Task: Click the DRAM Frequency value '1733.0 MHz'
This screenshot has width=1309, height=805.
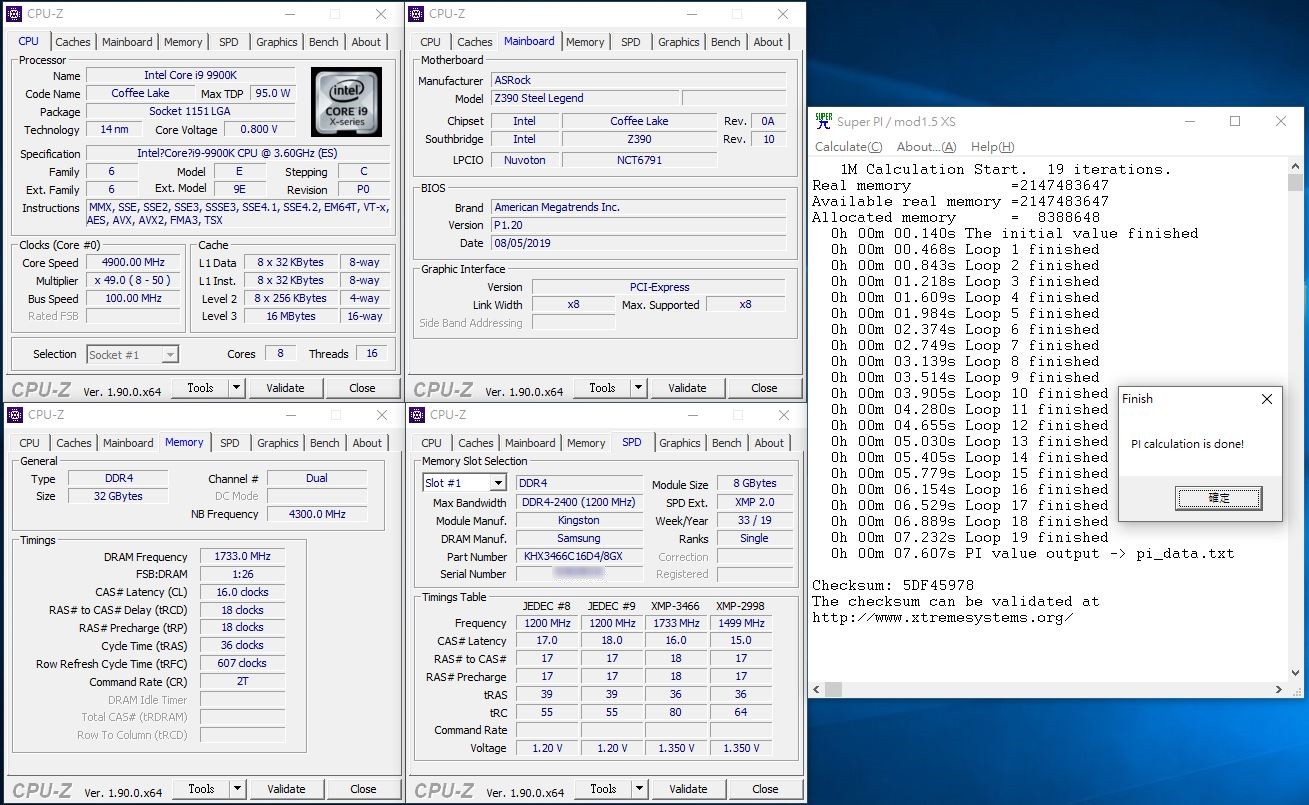Action: pos(242,557)
